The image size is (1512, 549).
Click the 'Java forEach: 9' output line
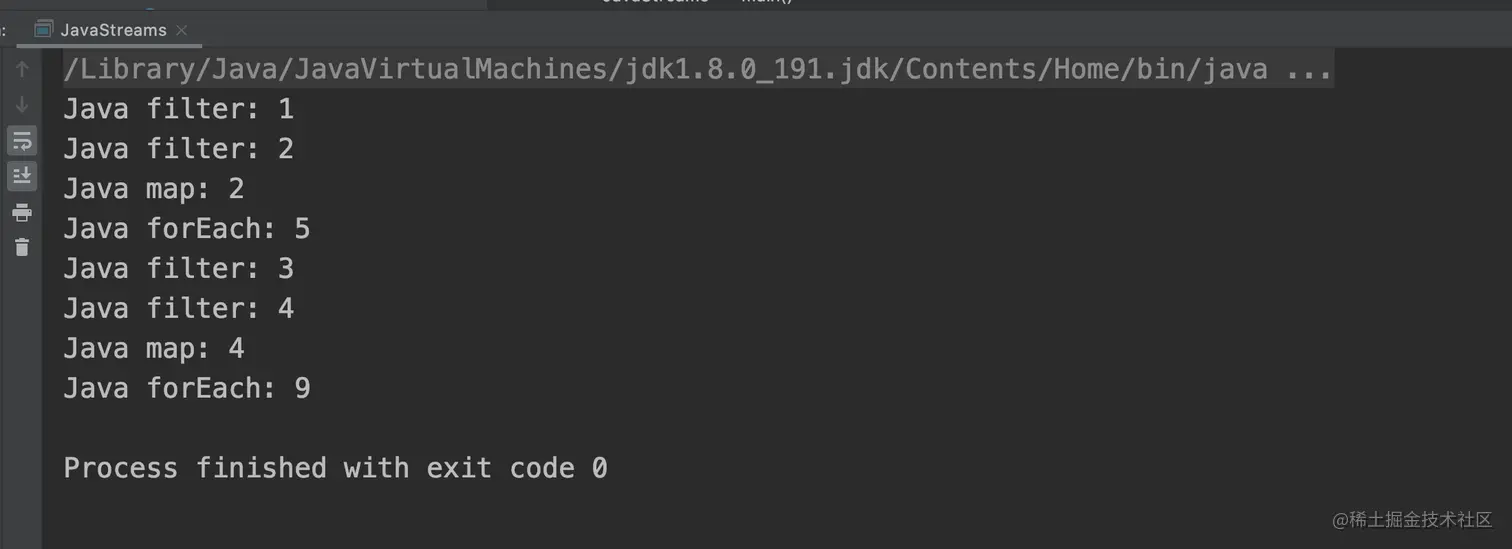[186, 388]
